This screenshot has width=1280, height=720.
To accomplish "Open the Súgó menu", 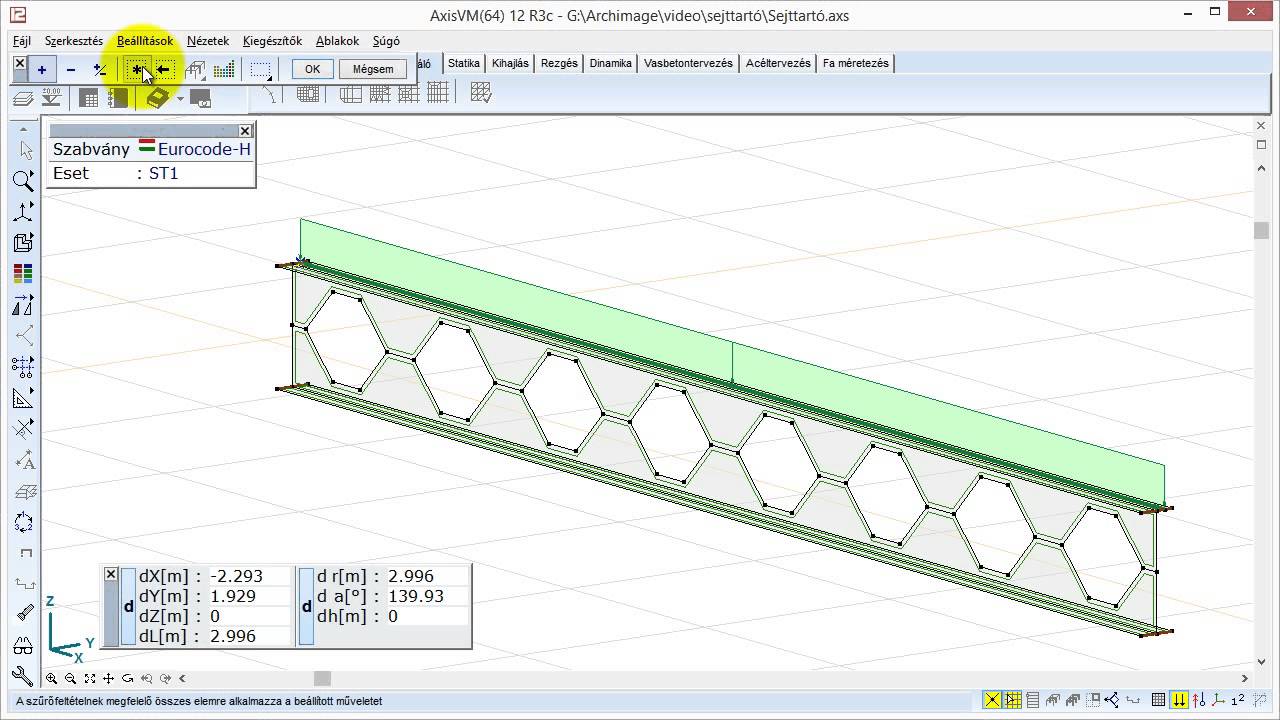I will click(386, 41).
